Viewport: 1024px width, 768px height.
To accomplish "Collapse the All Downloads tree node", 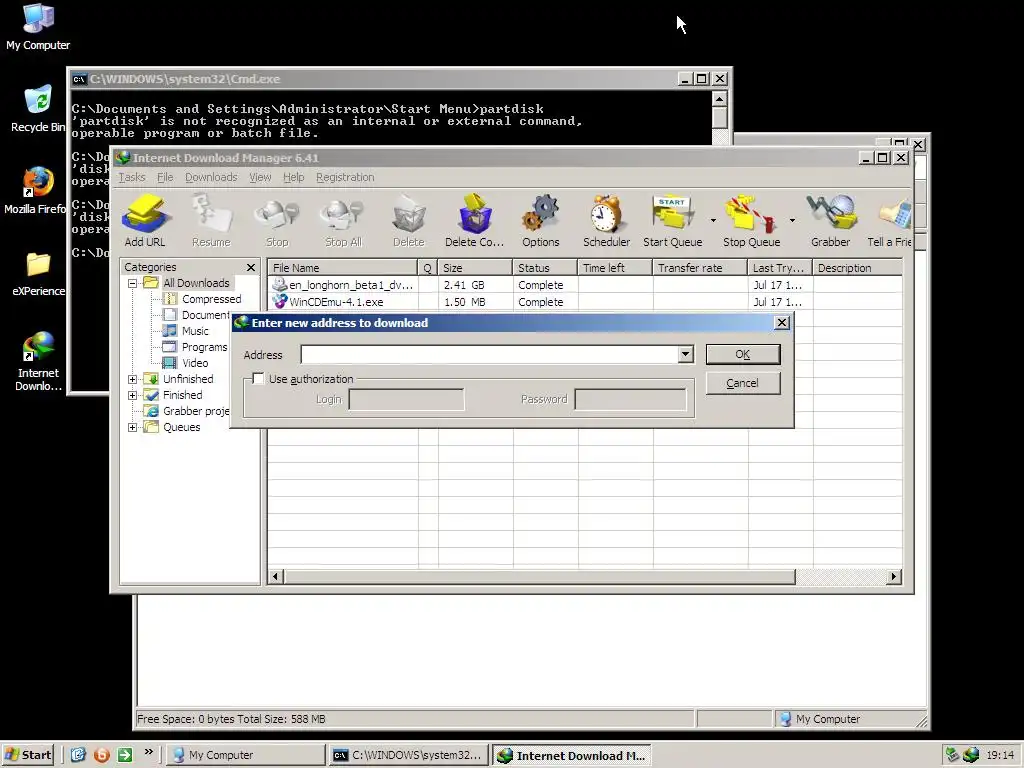I will click(133, 283).
